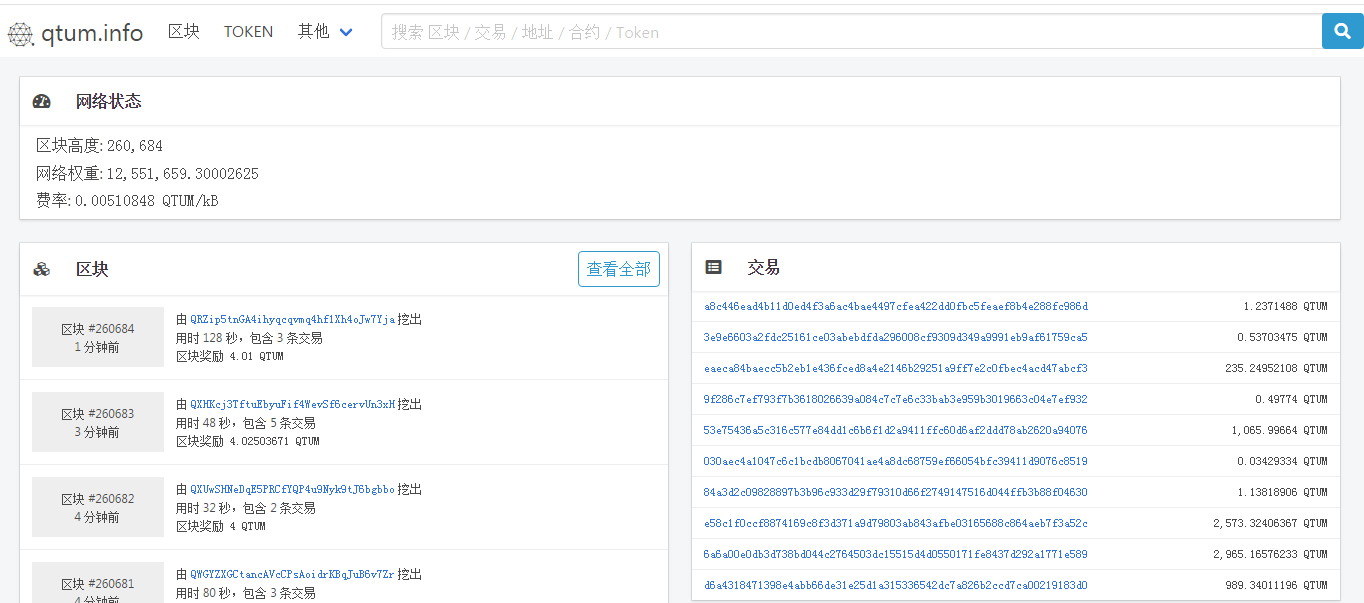Click the 1.2371488 QTUM amount
Viewport: 1364px width, 603px height.
point(1285,306)
